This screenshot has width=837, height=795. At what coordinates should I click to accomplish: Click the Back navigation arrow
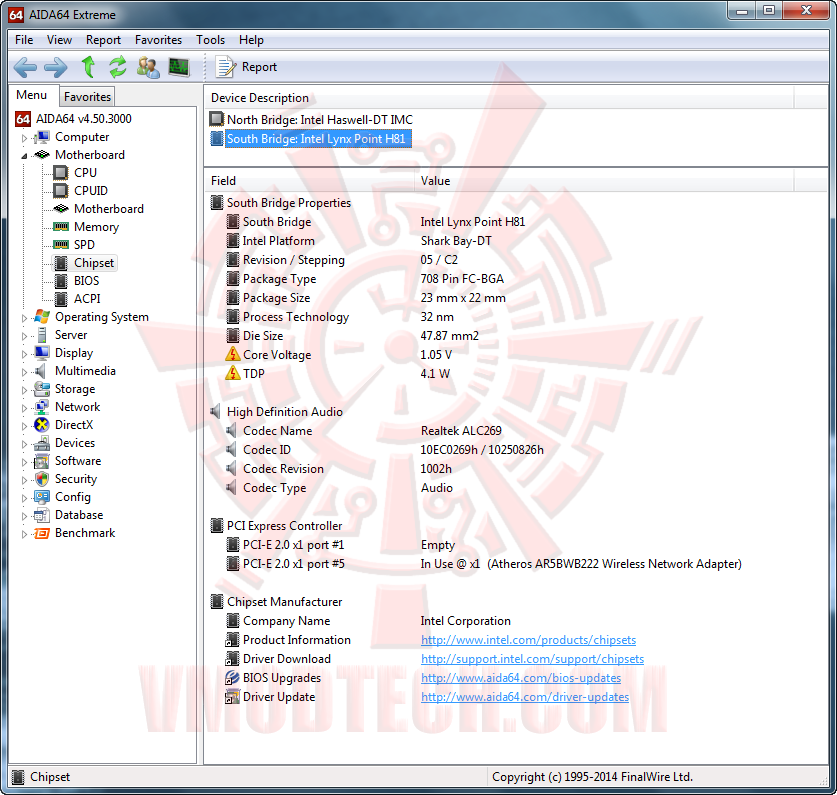point(25,67)
